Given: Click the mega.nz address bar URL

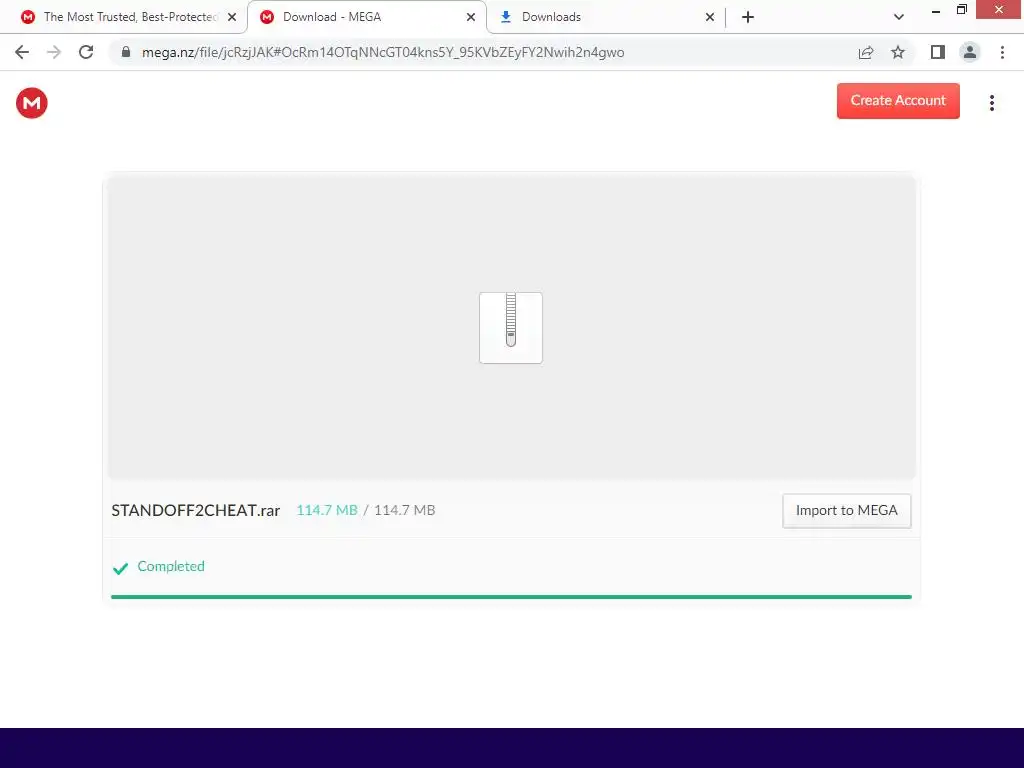Looking at the screenshot, I should pyautogui.click(x=383, y=52).
